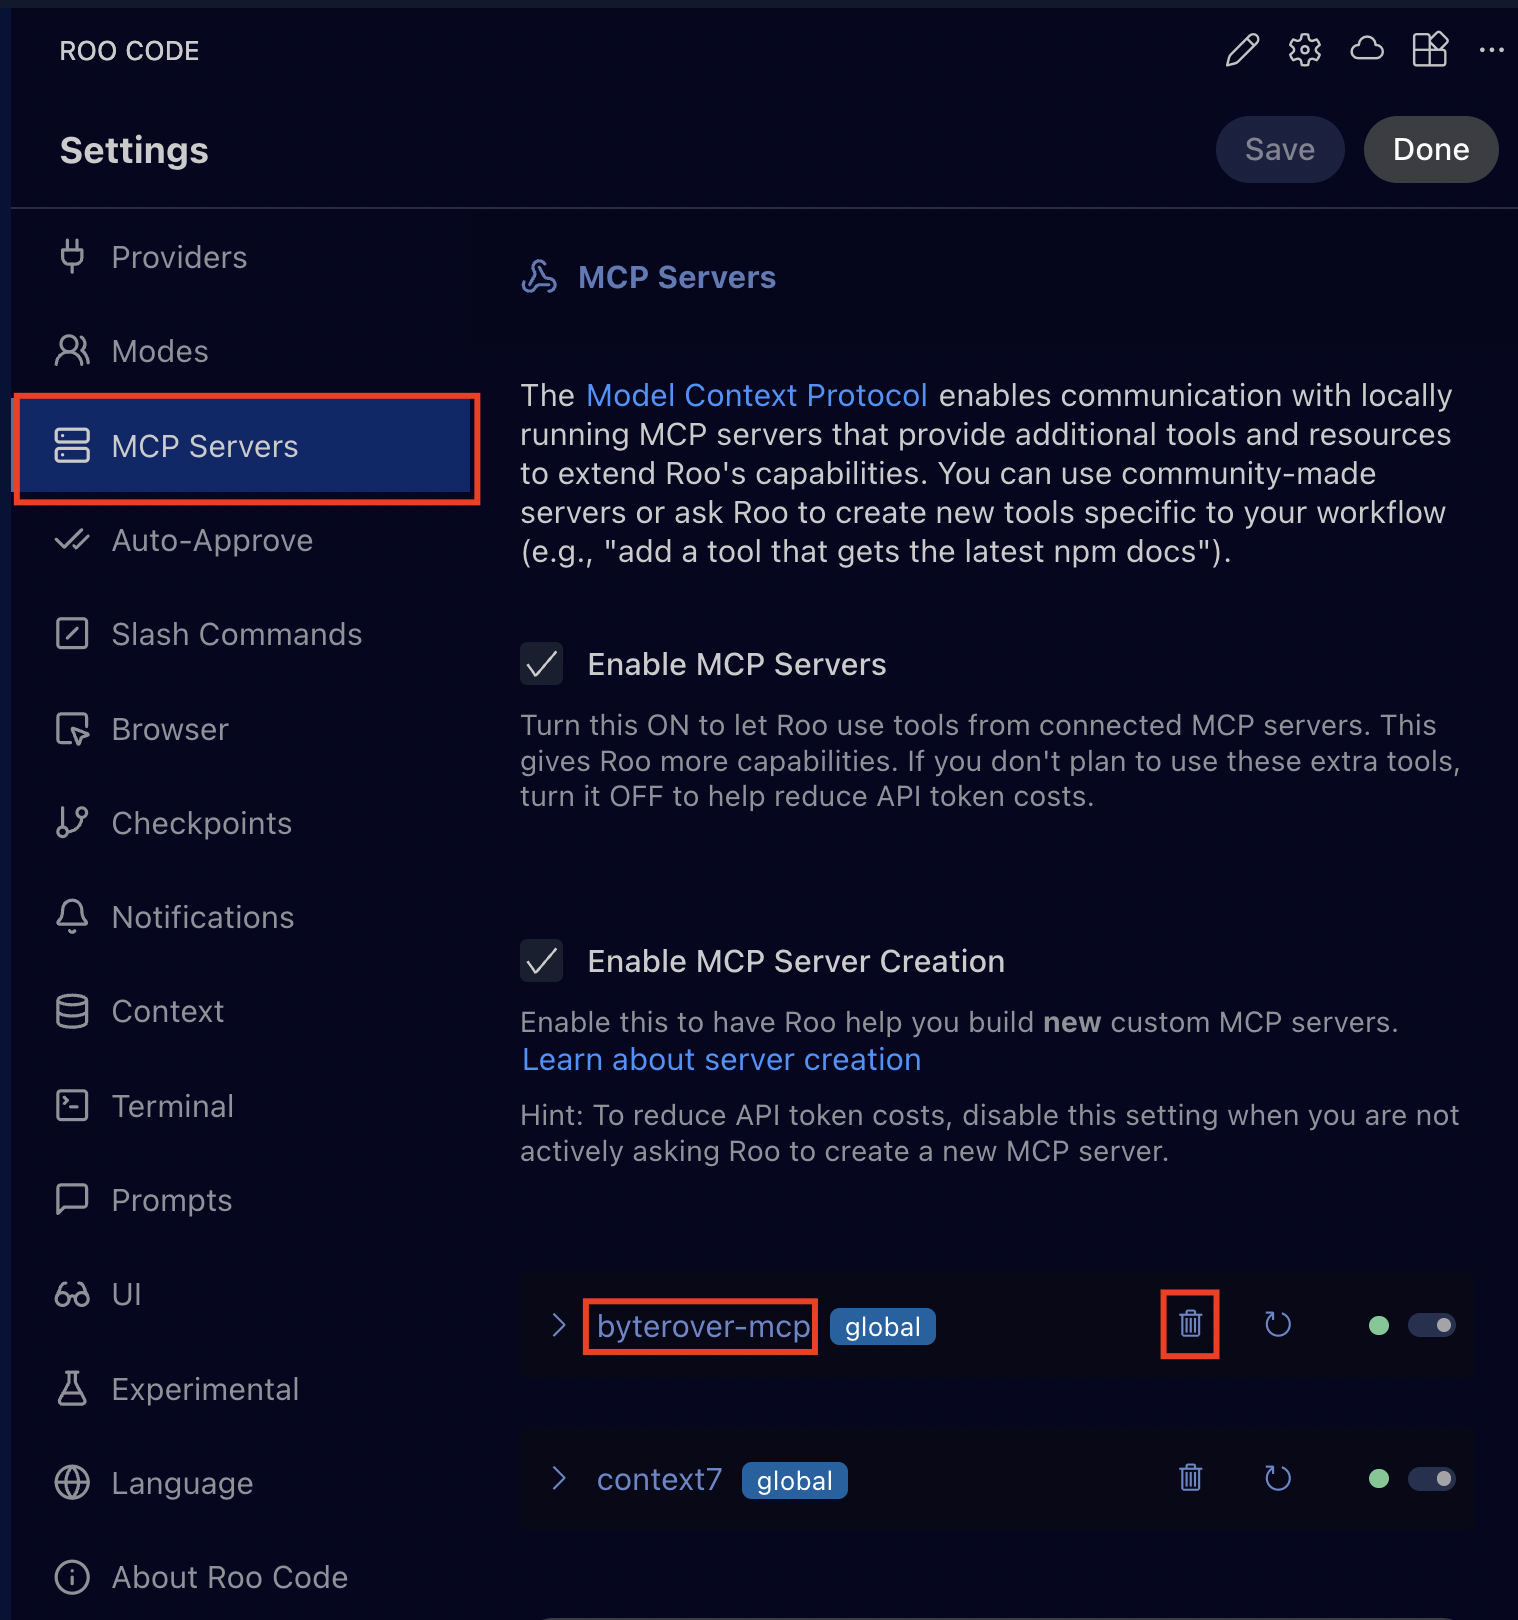Toggle the byterover-mcp server switch
1518x1620 pixels.
tap(1431, 1325)
